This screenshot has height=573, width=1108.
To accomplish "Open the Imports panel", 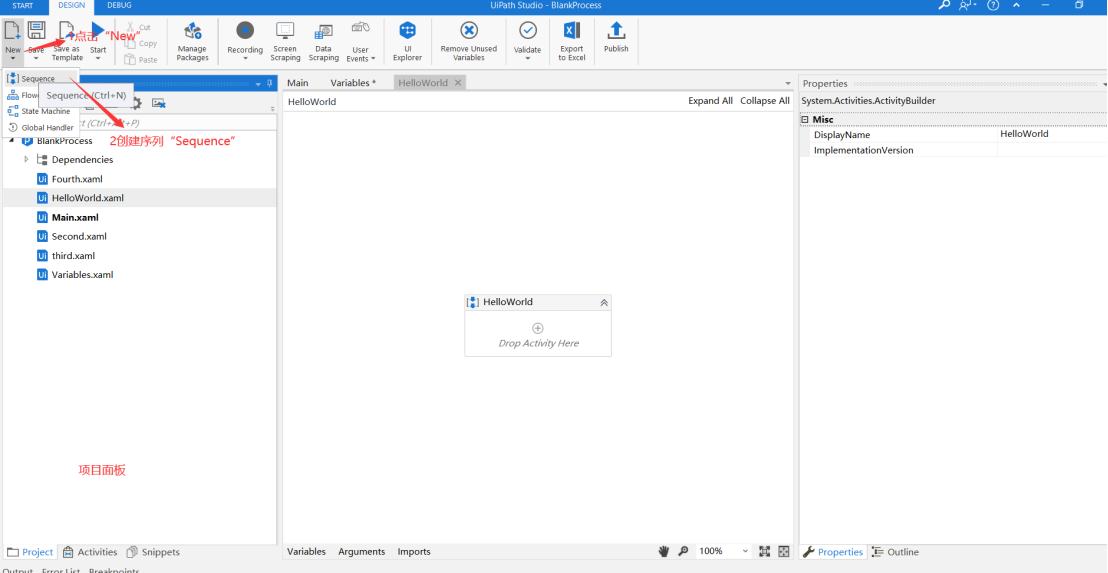I will click(414, 552).
